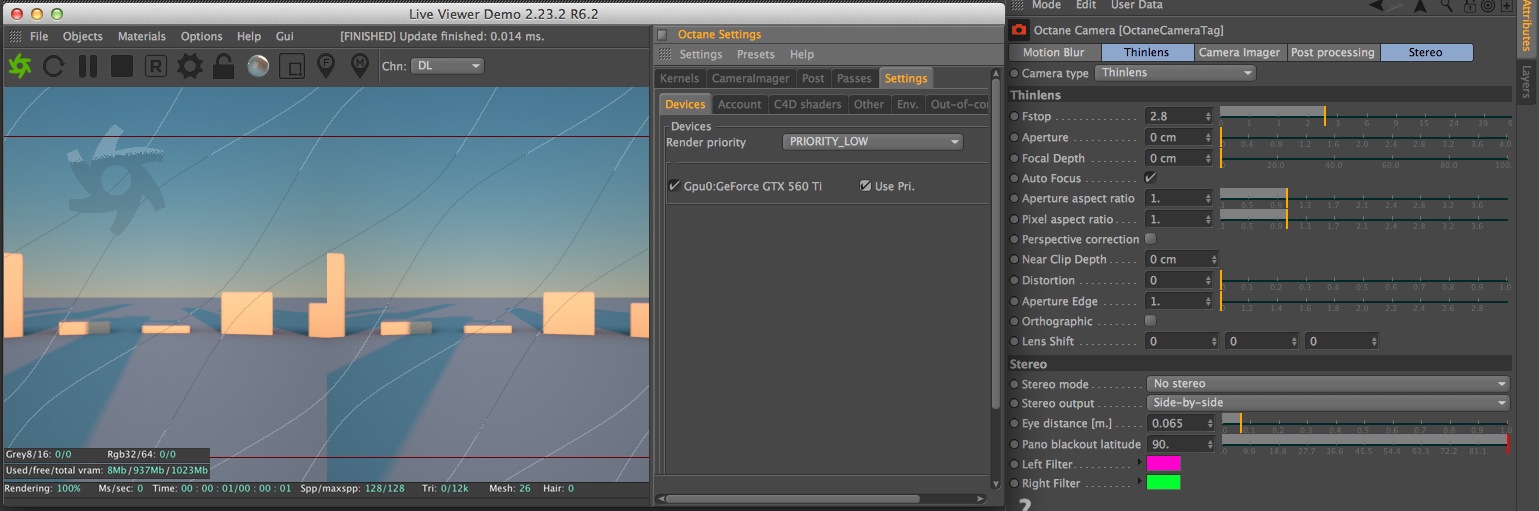This screenshot has height=511, width=1539.
Task: Switch to the CameraImager settings tab
Action: coord(751,78)
